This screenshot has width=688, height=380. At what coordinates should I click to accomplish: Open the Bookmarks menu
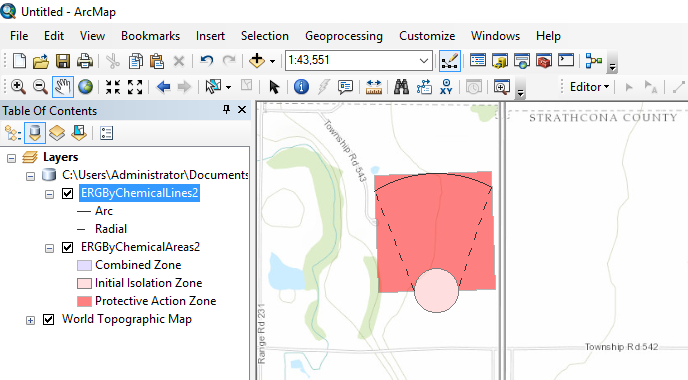(150, 36)
